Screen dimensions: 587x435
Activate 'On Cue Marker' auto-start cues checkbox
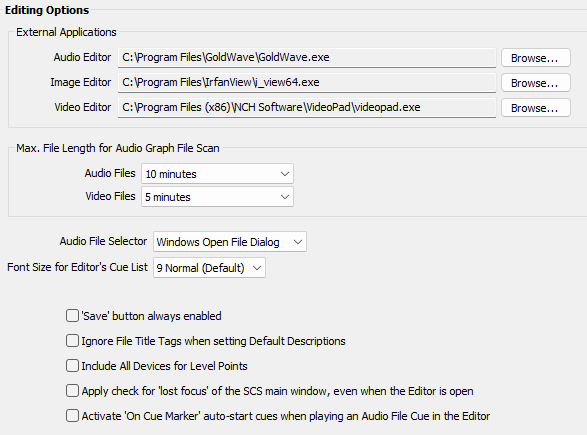72,416
